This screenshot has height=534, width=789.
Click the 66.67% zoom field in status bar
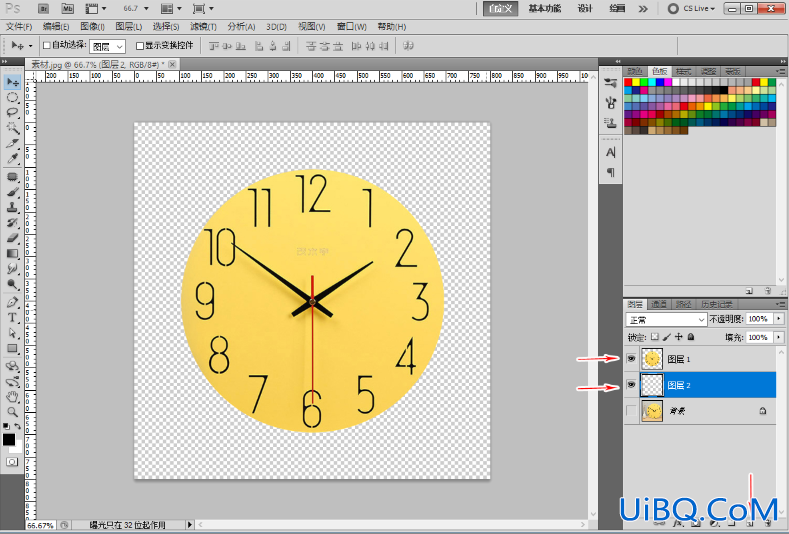40,525
